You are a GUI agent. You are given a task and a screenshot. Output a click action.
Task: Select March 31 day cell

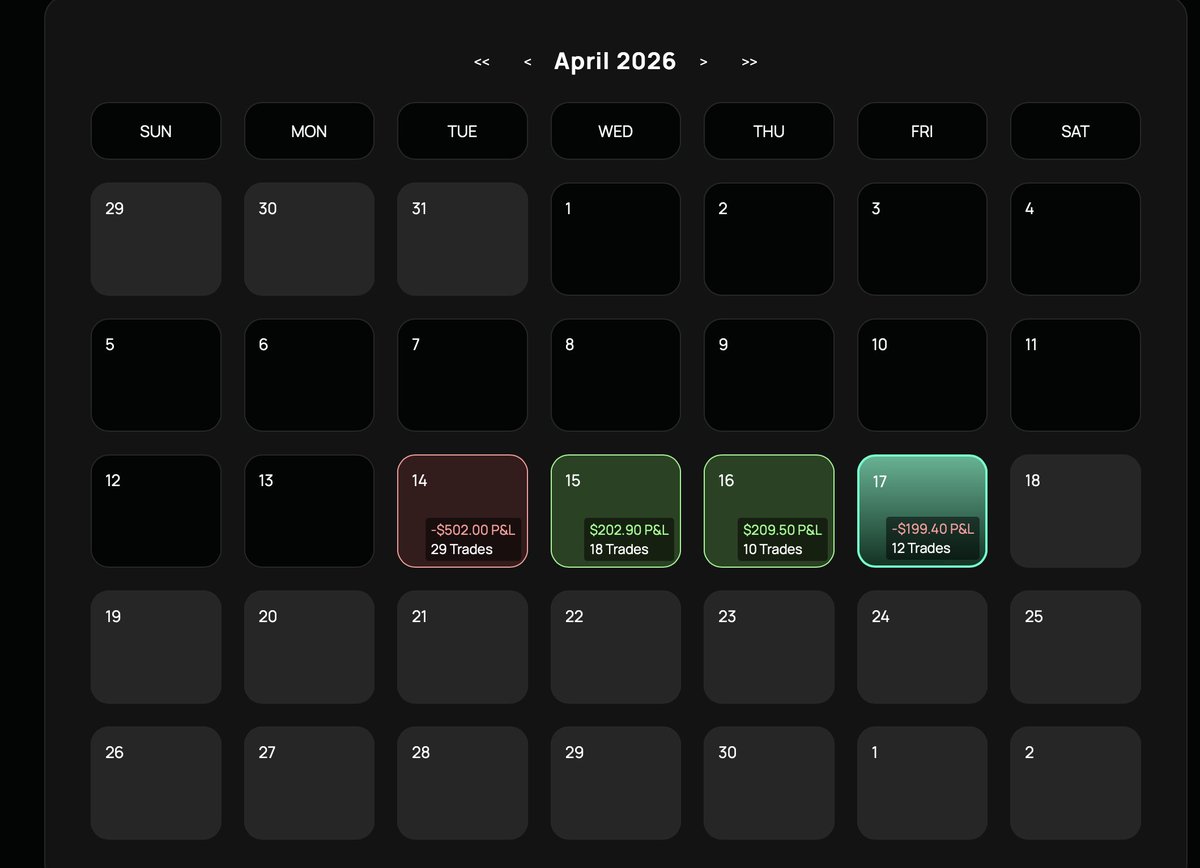462,239
